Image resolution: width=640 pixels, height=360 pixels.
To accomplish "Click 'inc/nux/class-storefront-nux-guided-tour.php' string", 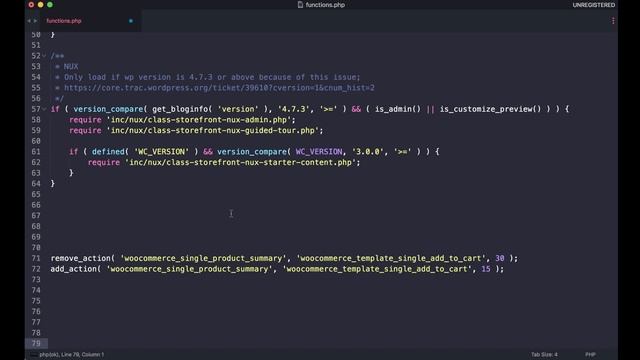I will point(213,130).
